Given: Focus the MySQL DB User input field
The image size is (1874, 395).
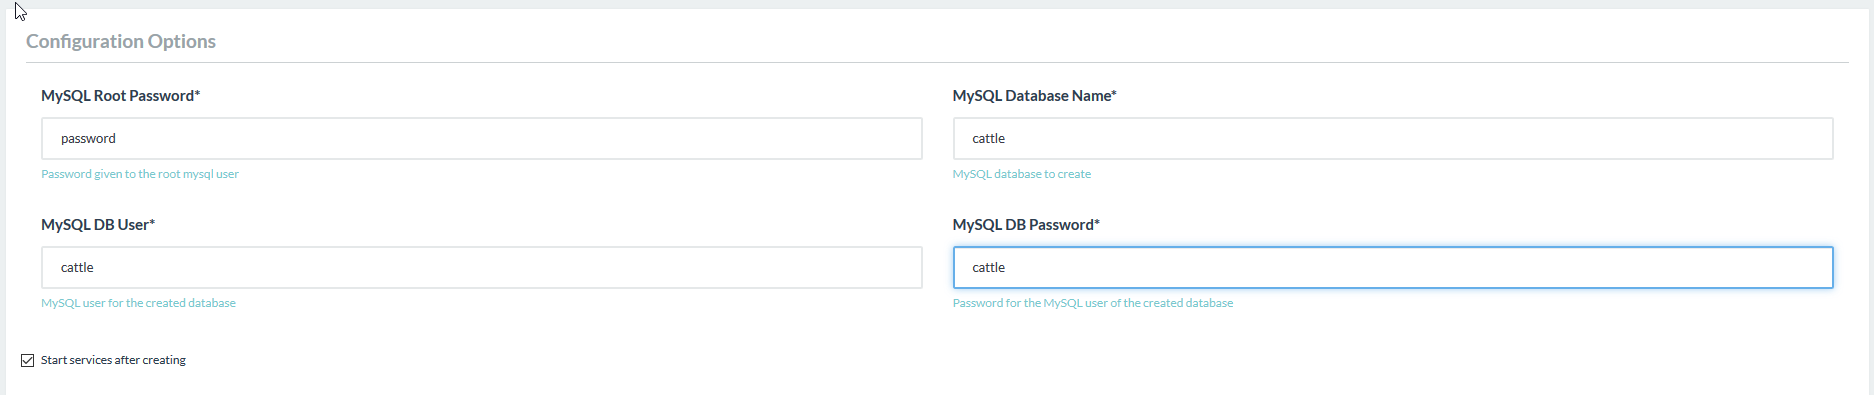Looking at the screenshot, I should click(x=481, y=267).
